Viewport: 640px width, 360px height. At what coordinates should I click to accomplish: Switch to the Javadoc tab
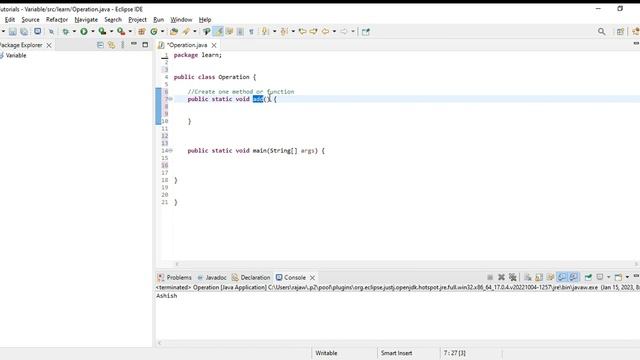click(x=212, y=277)
